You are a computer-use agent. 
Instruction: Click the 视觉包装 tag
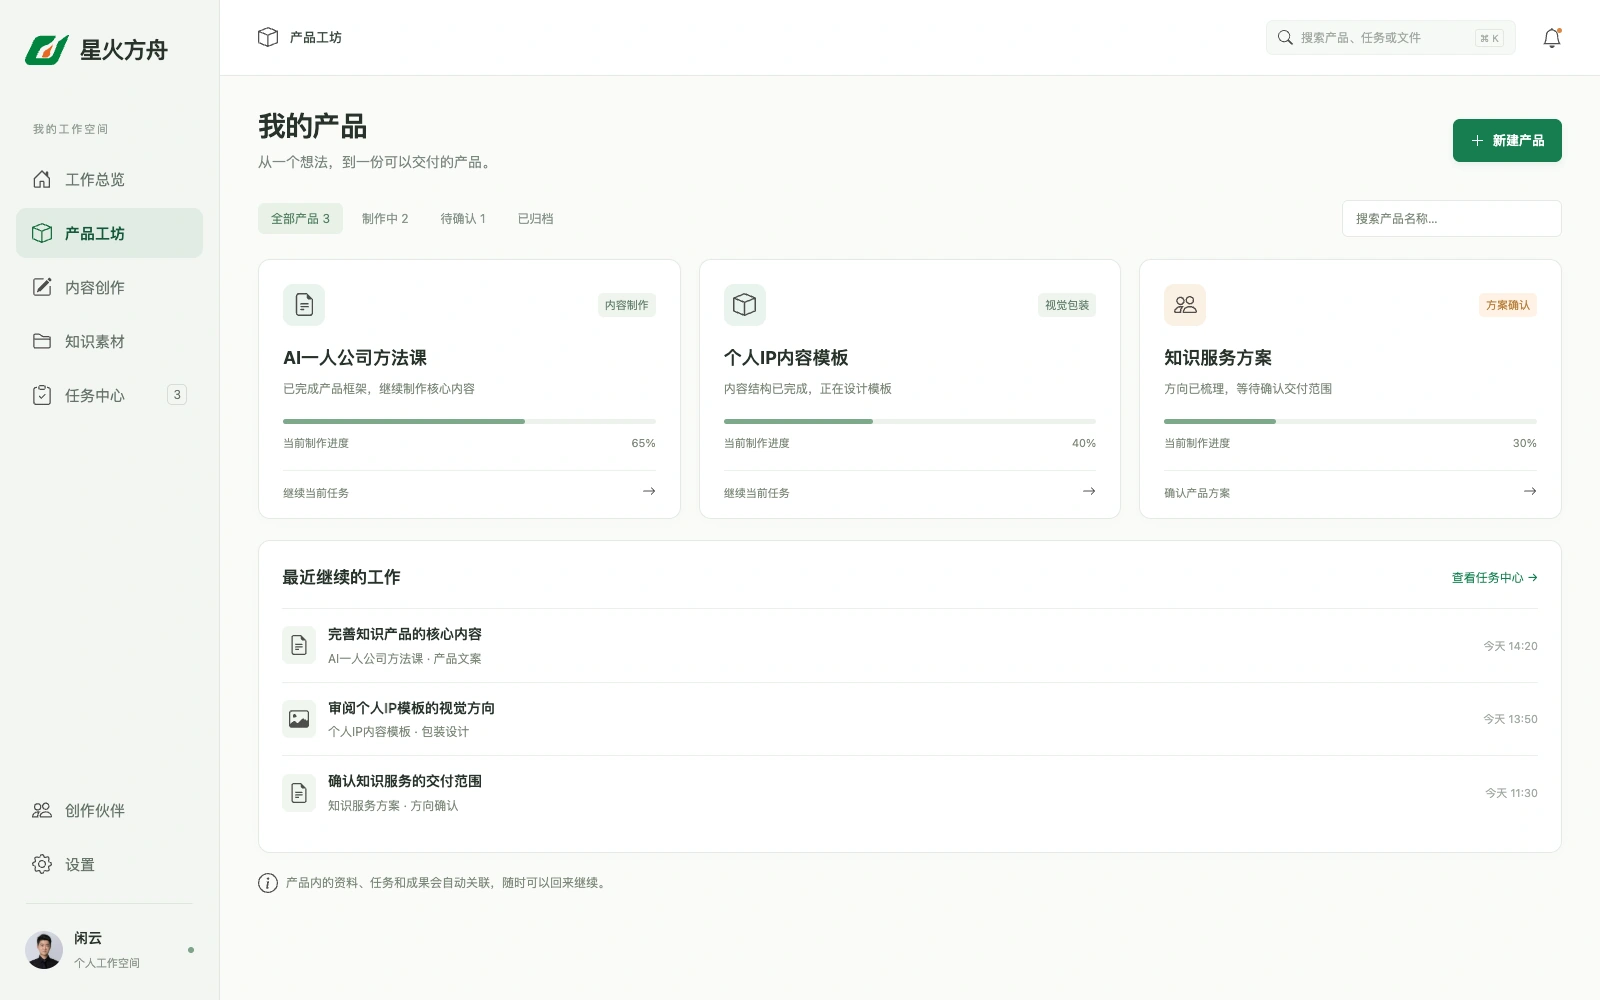[x=1067, y=305]
